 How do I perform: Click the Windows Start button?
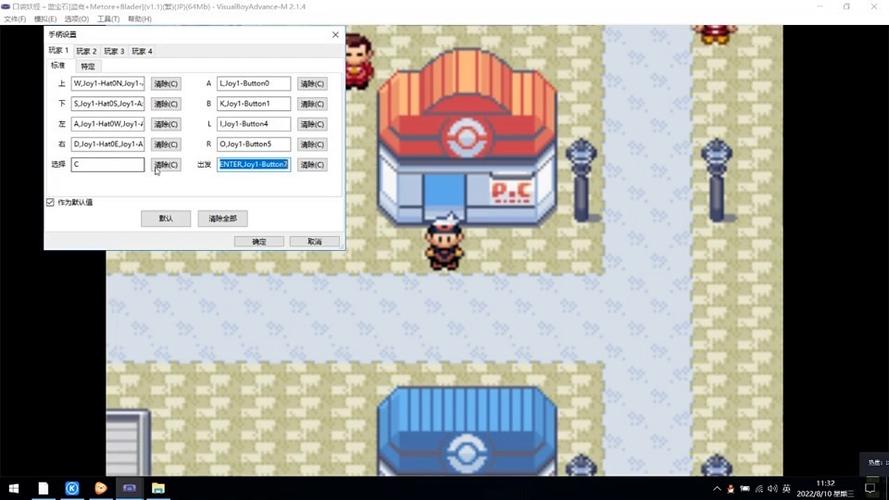tap(12, 488)
